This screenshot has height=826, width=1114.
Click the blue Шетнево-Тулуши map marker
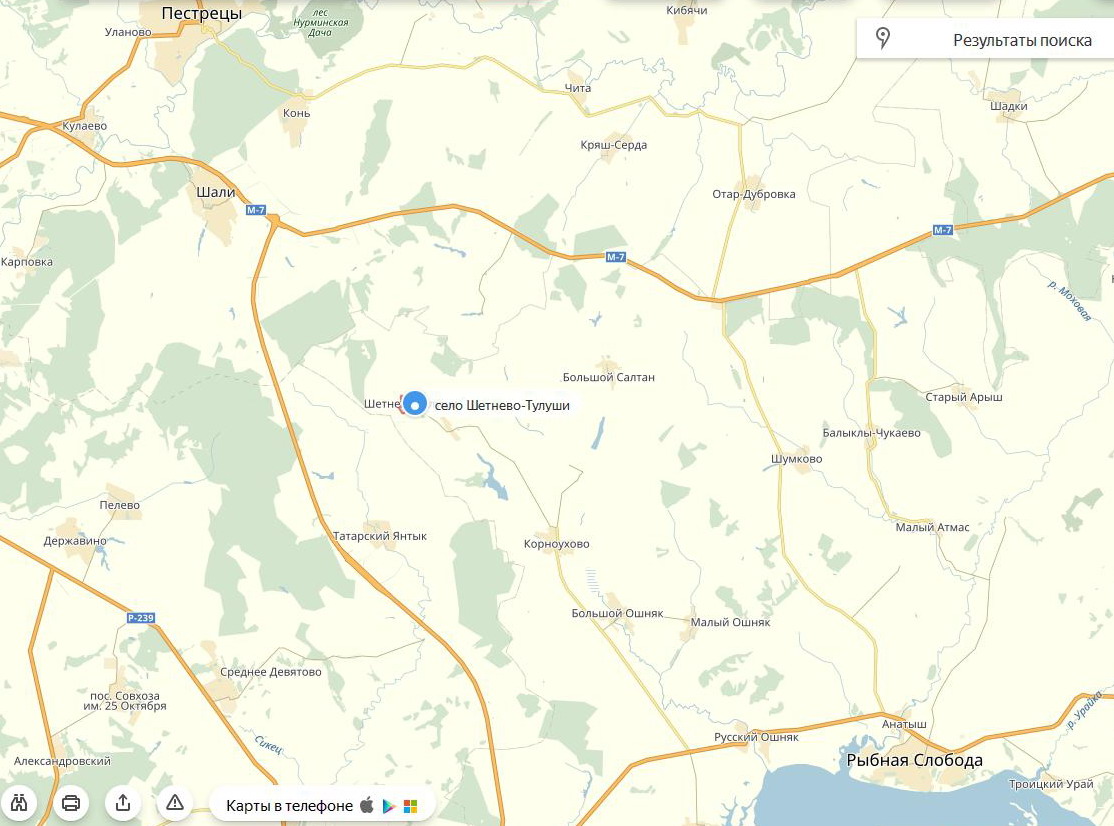click(415, 404)
